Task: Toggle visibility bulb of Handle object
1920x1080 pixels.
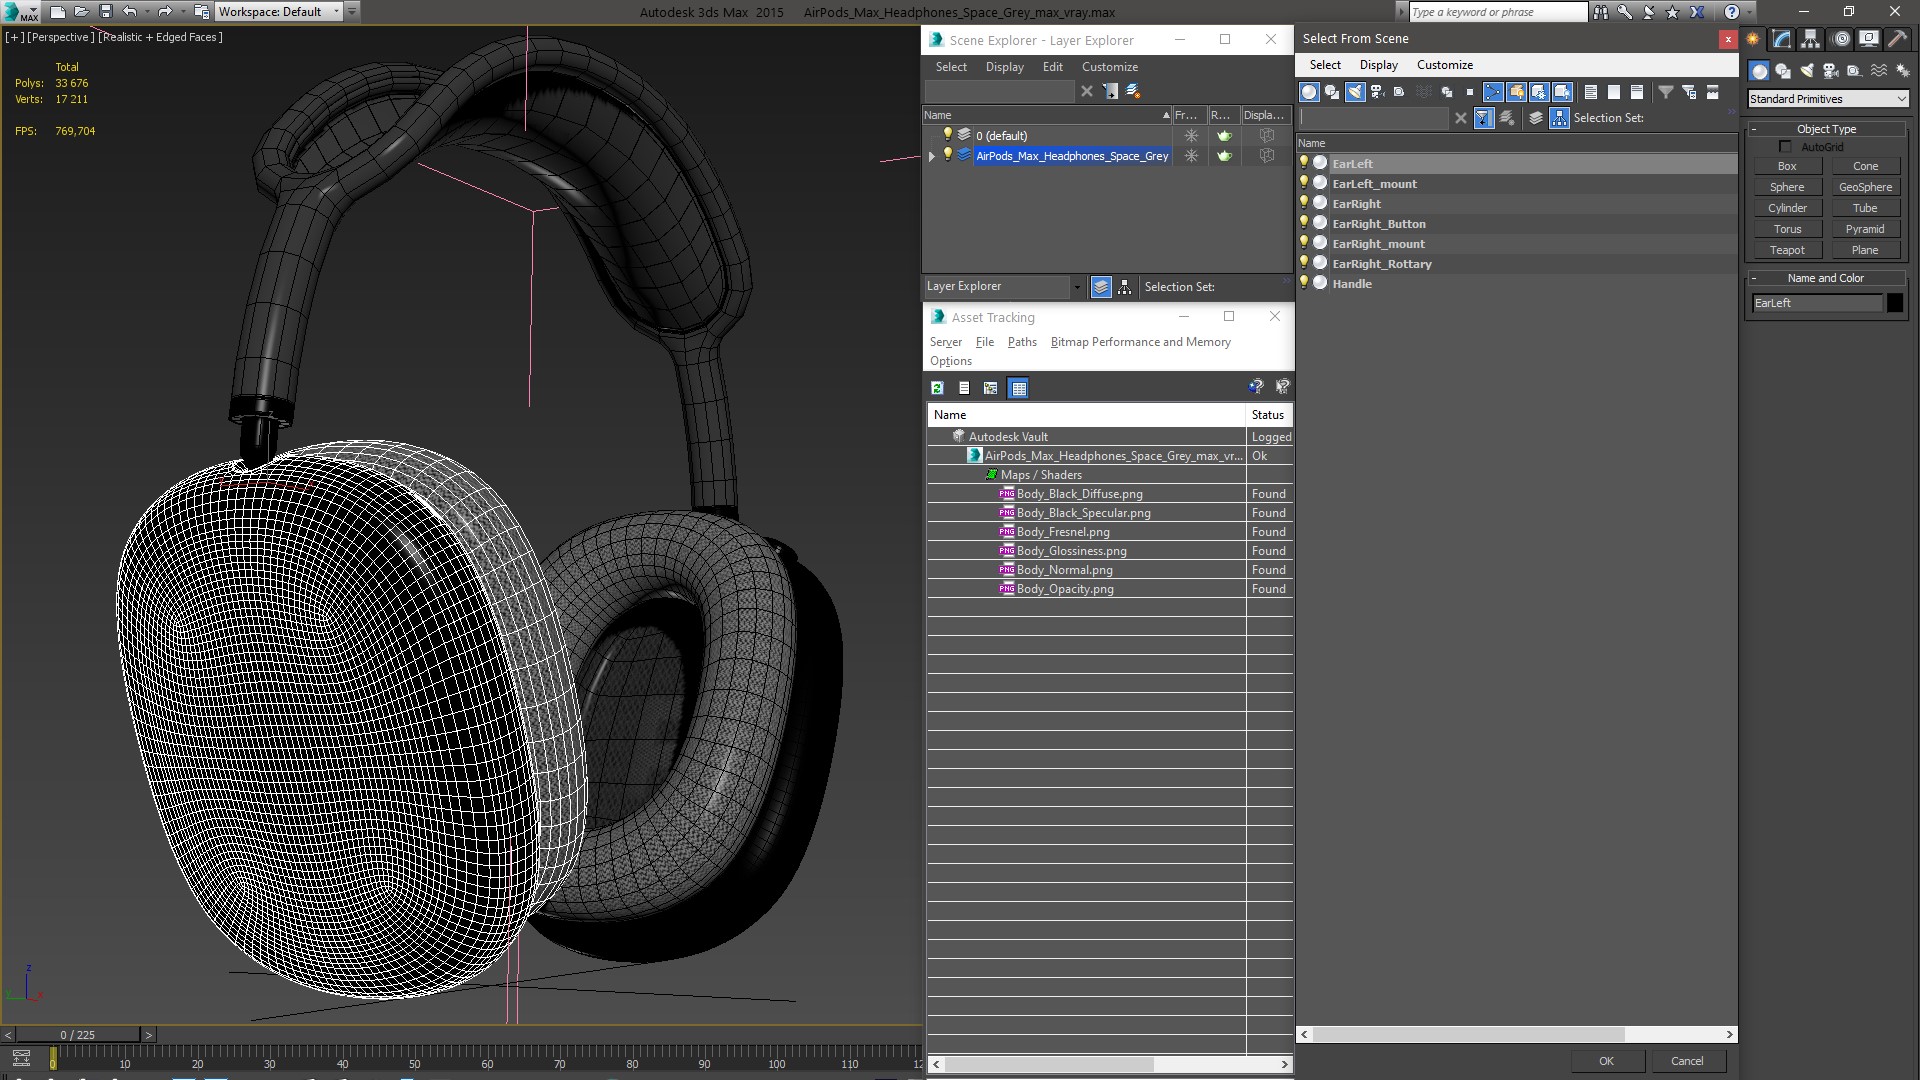Action: click(x=1304, y=283)
